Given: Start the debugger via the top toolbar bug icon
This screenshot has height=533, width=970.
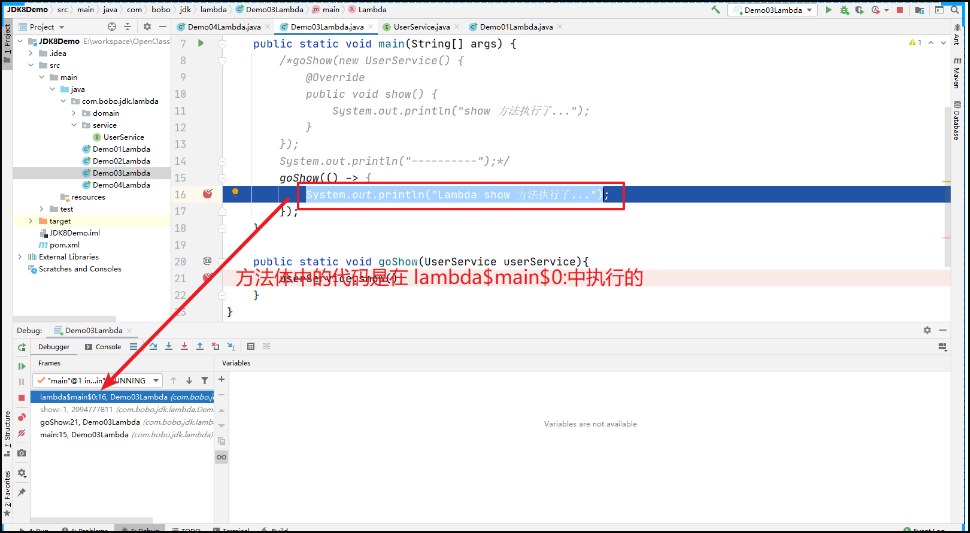Looking at the screenshot, I should click(x=844, y=10).
